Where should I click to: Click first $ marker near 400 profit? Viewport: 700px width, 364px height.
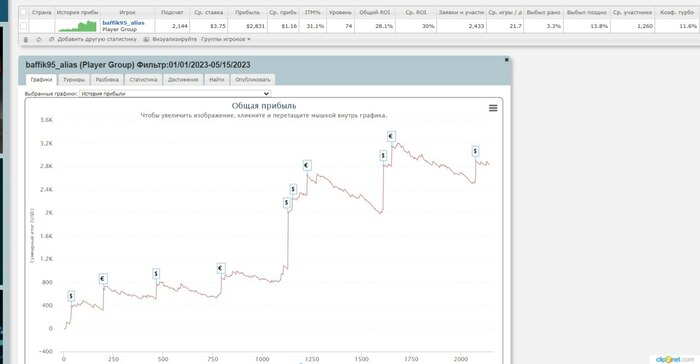(71, 296)
